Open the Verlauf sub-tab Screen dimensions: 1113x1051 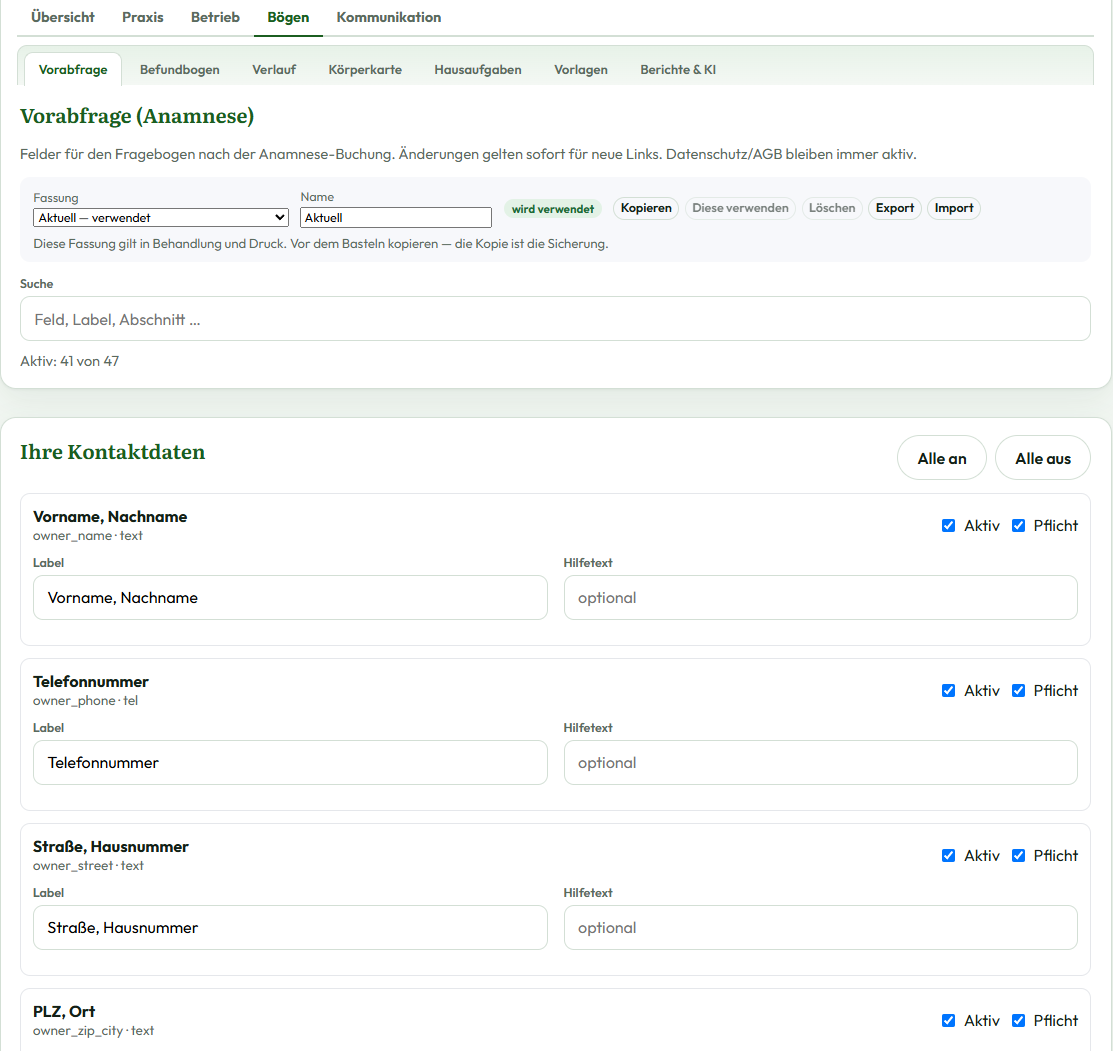[274, 70]
